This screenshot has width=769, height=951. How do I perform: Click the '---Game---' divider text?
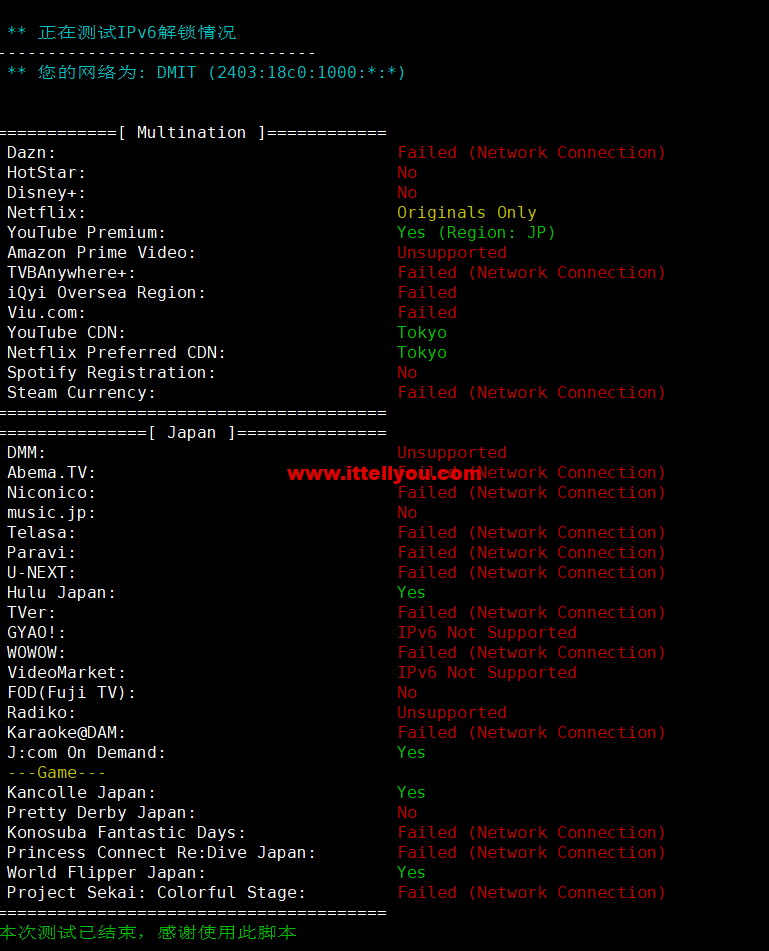[56, 773]
